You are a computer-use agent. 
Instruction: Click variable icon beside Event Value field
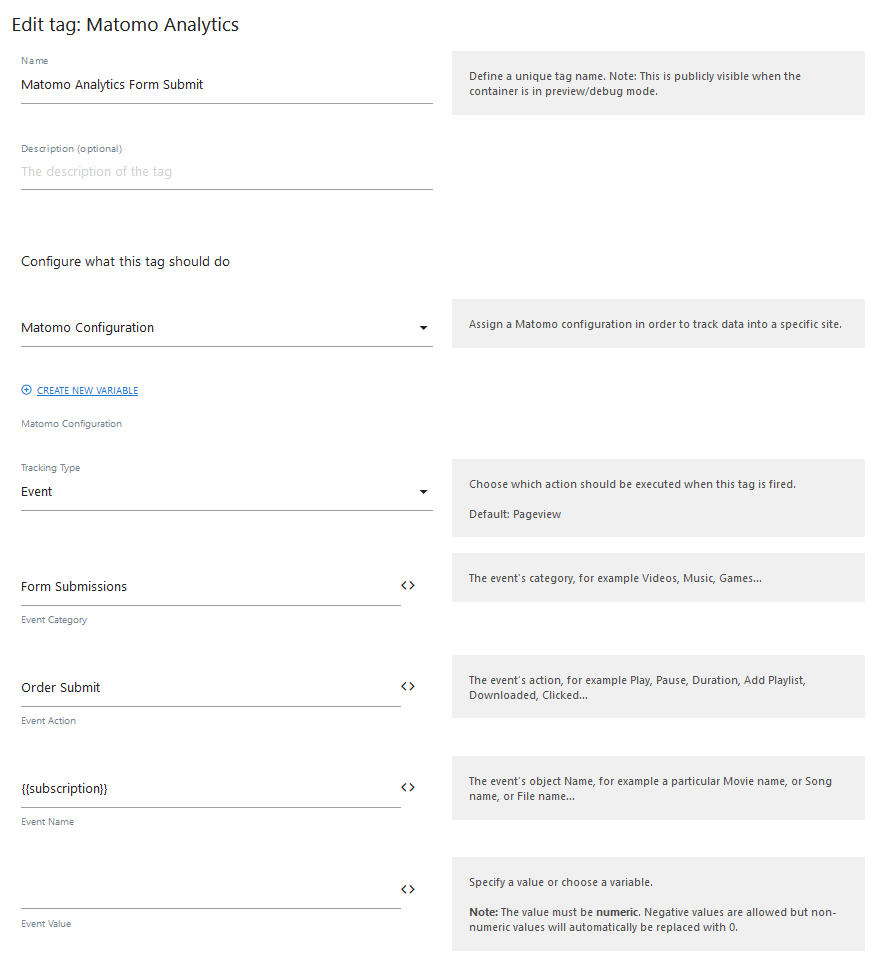pos(408,889)
